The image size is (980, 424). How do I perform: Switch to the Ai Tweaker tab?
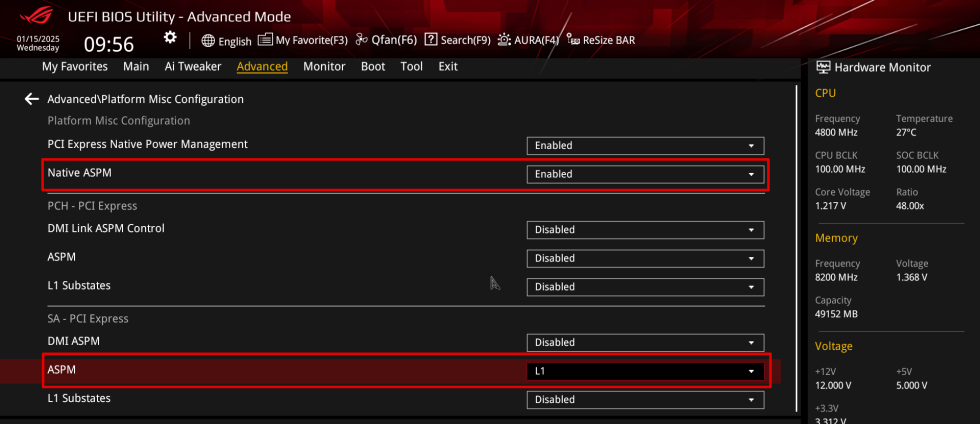pos(193,66)
